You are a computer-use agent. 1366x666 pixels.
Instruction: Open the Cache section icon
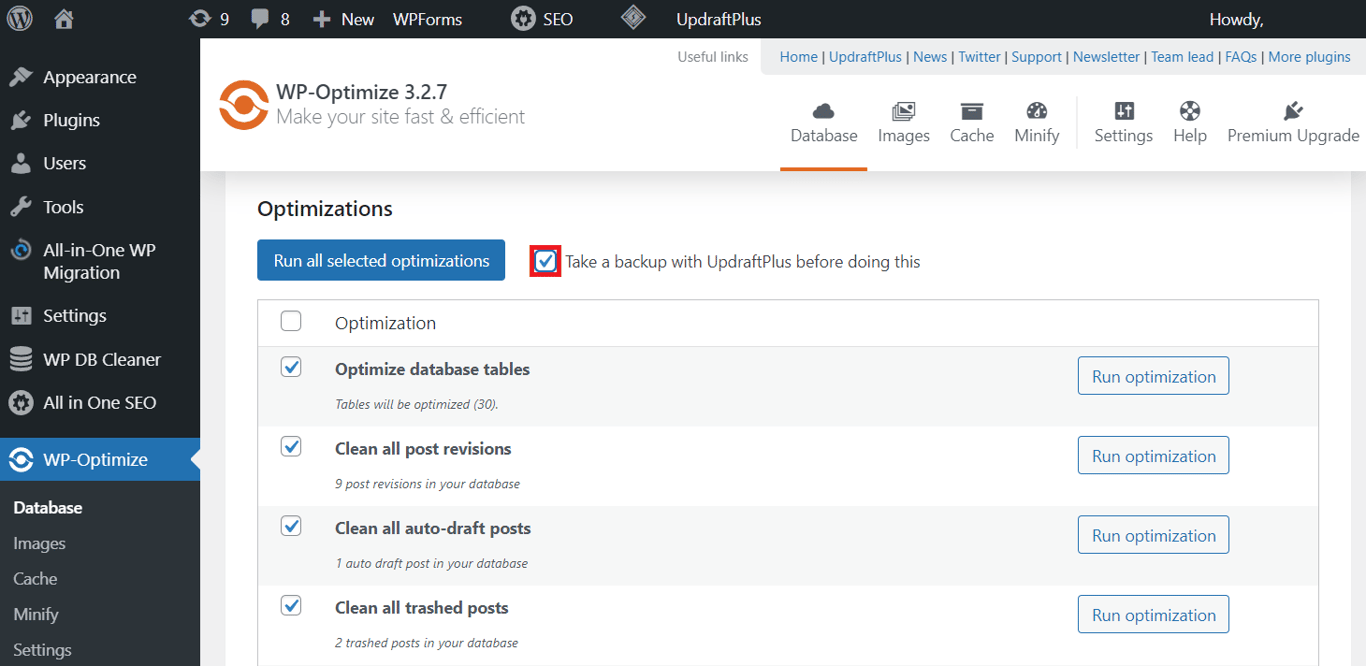coord(971,112)
